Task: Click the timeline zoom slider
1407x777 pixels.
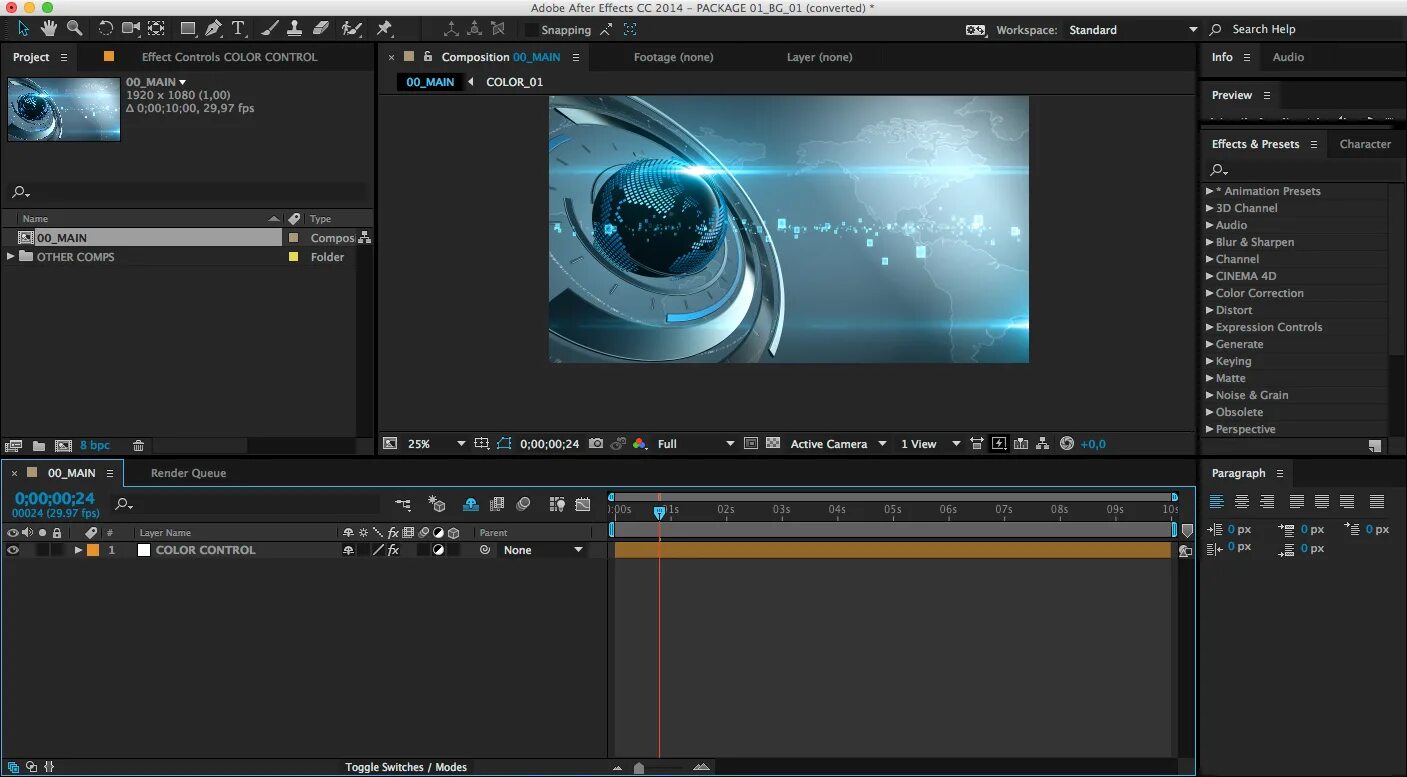Action: 639,768
